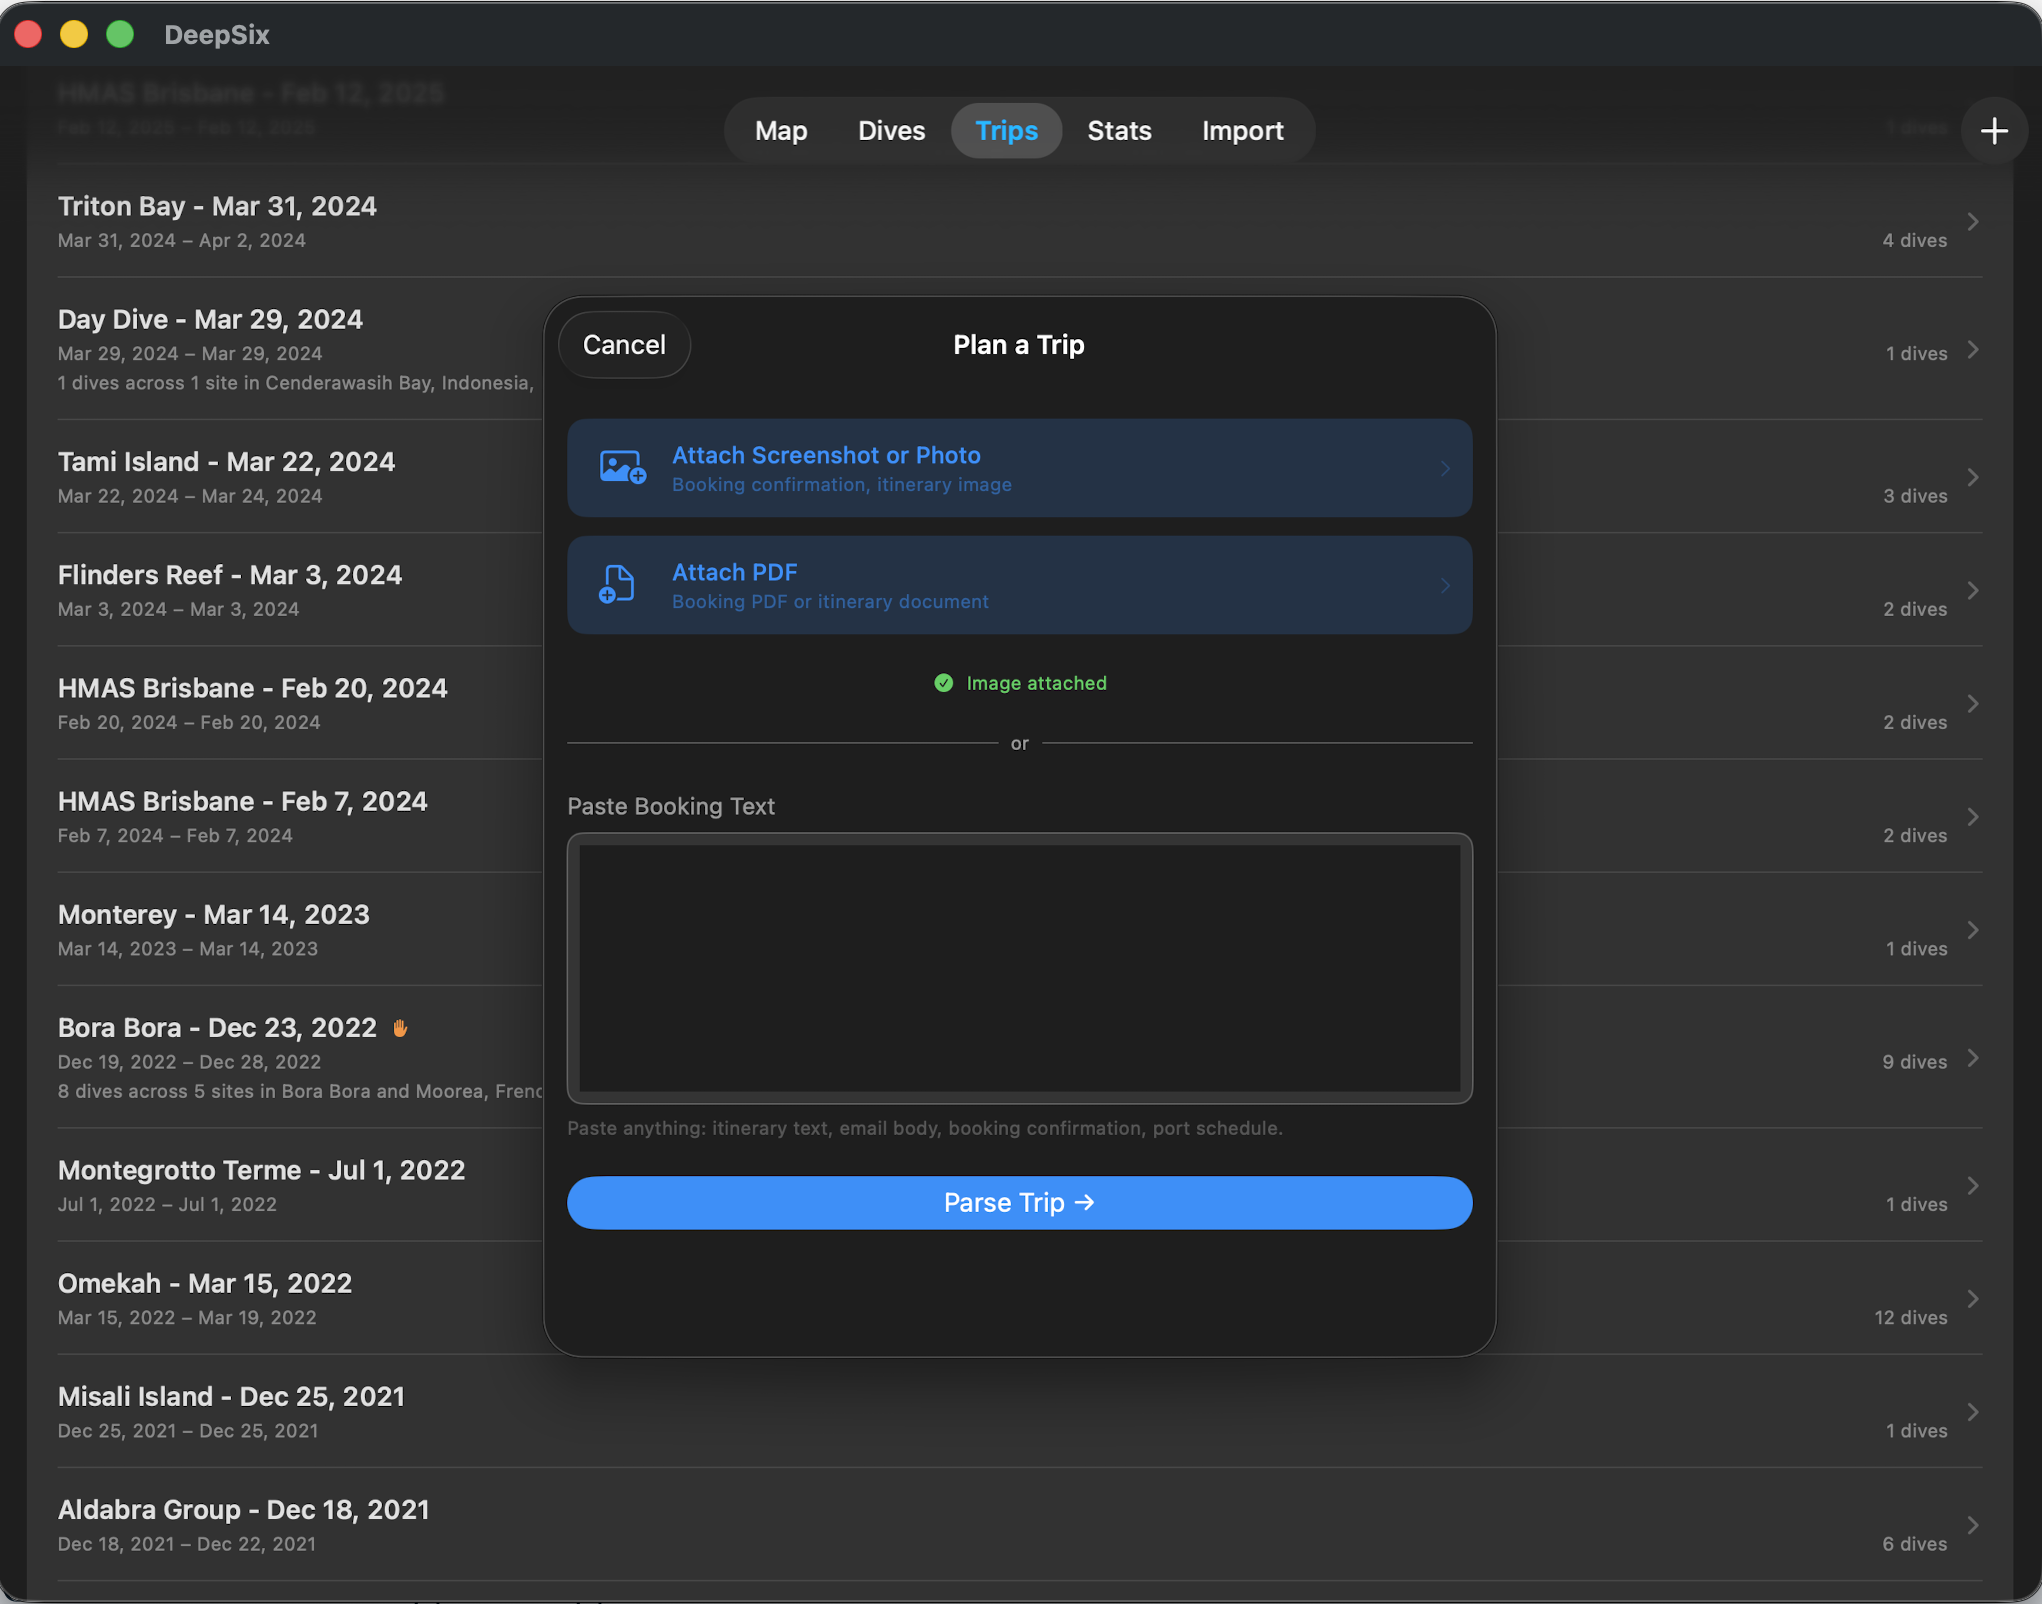Cancel the Plan a Trip dialog
2042x1604 pixels.
click(624, 345)
